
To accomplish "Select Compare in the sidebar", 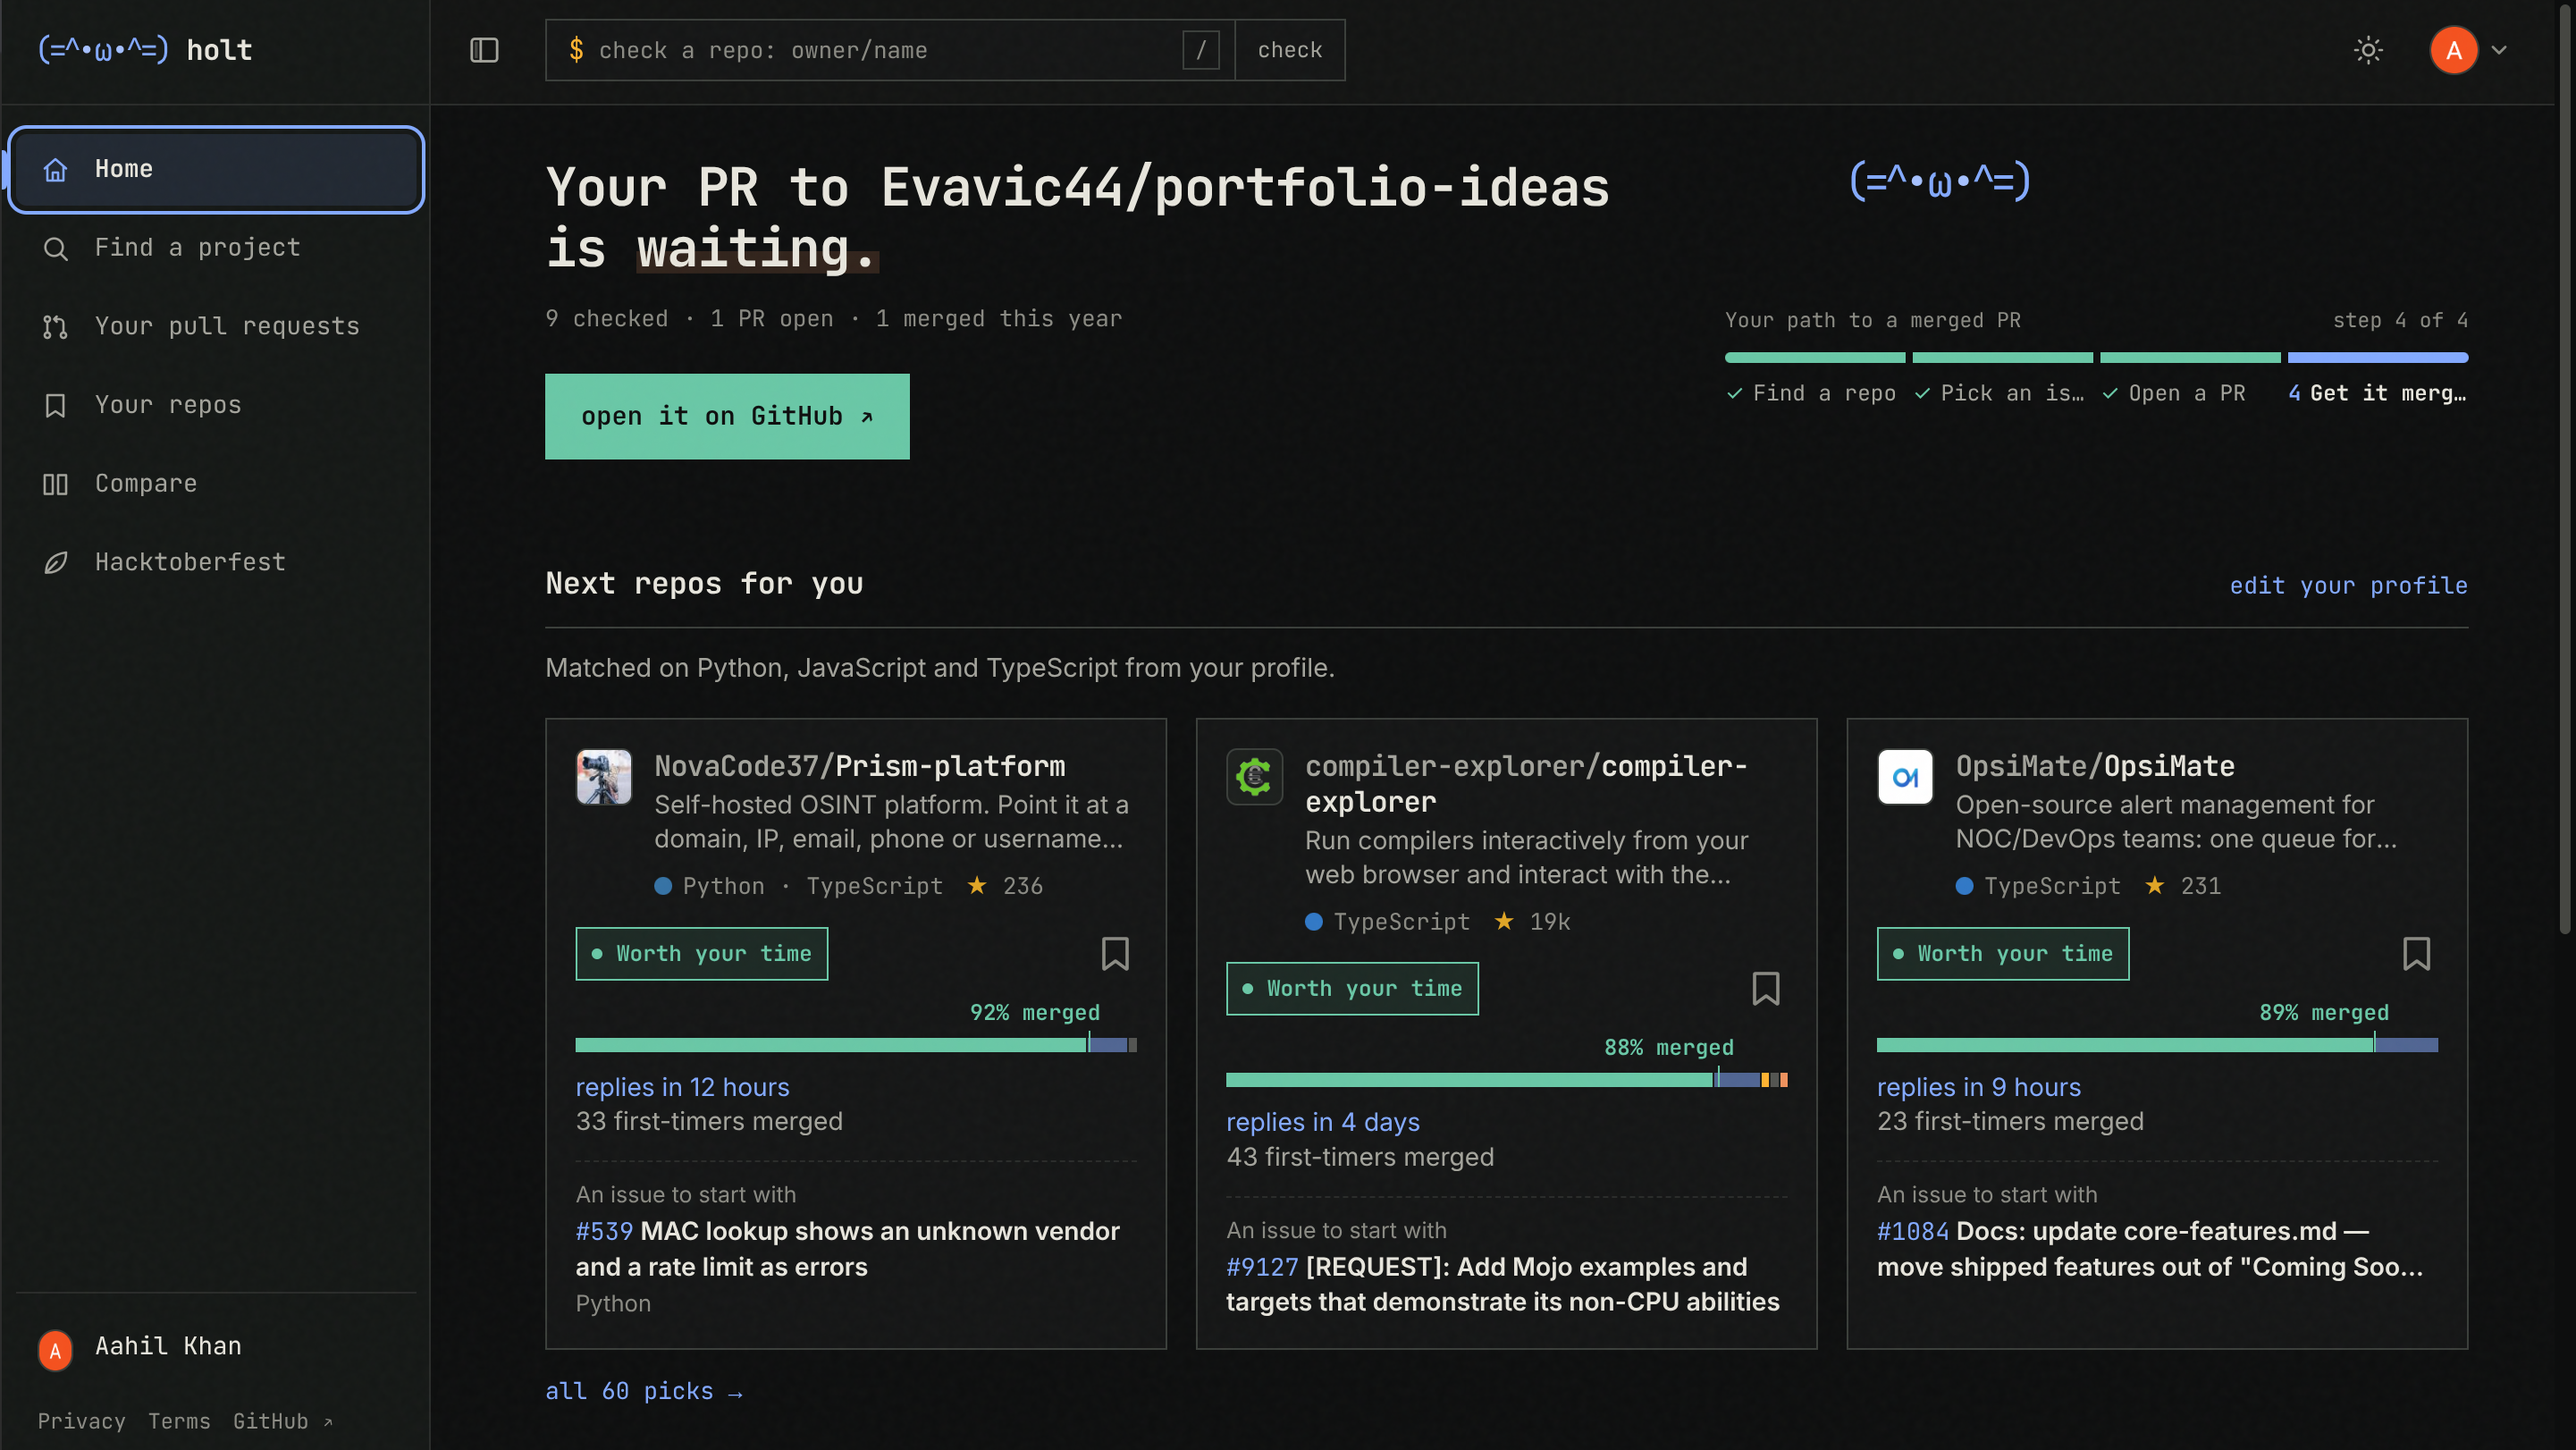I will (216, 484).
